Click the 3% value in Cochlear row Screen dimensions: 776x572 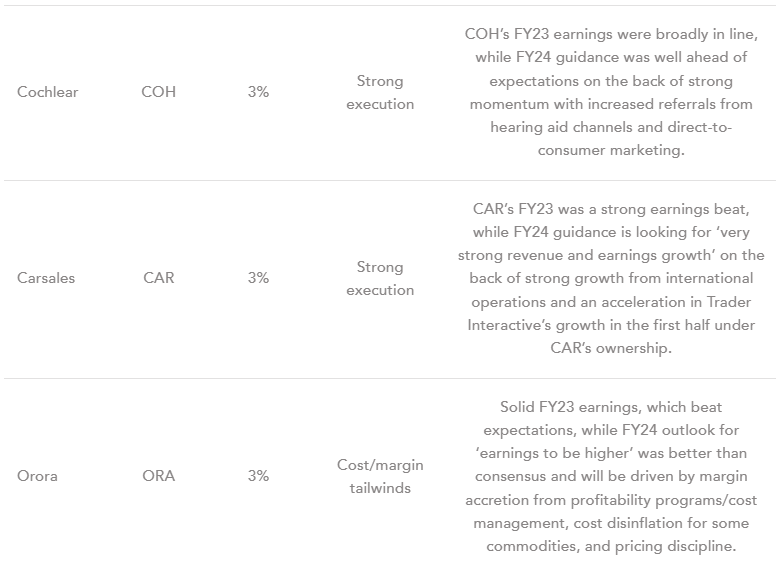[x=258, y=92]
